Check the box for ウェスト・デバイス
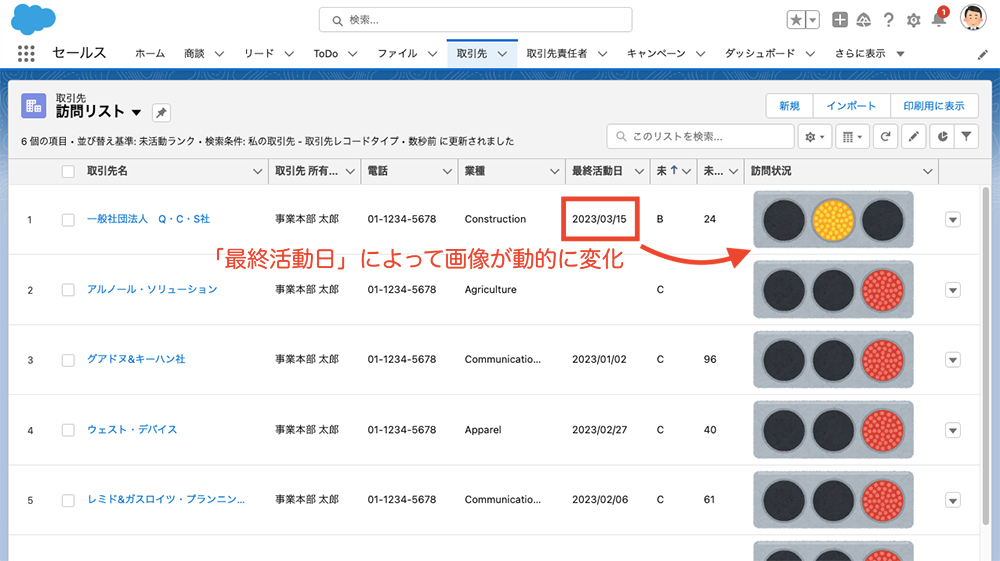Viewport: 1000px width, 561px height. pos(68,430)
